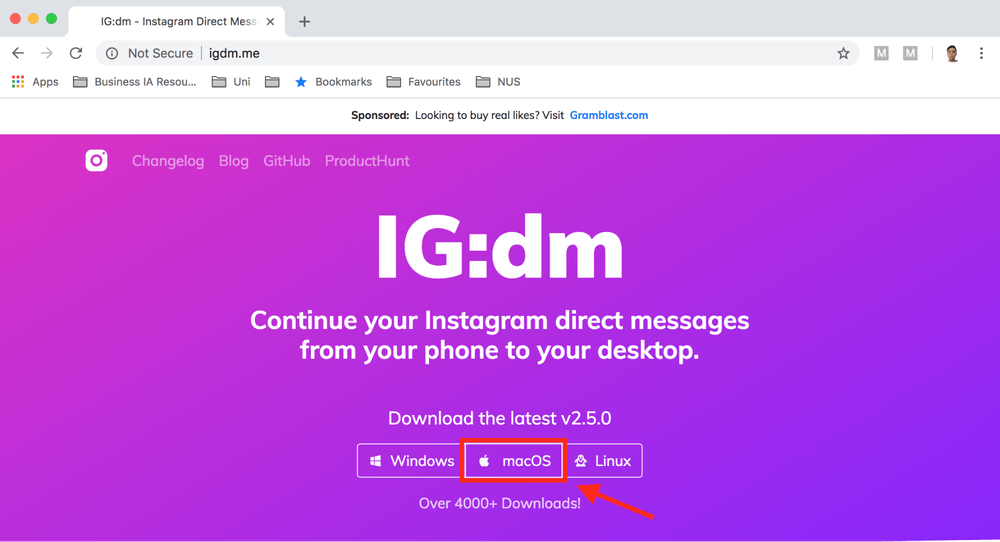Click the Not Secure info icon

click(112, 53)
